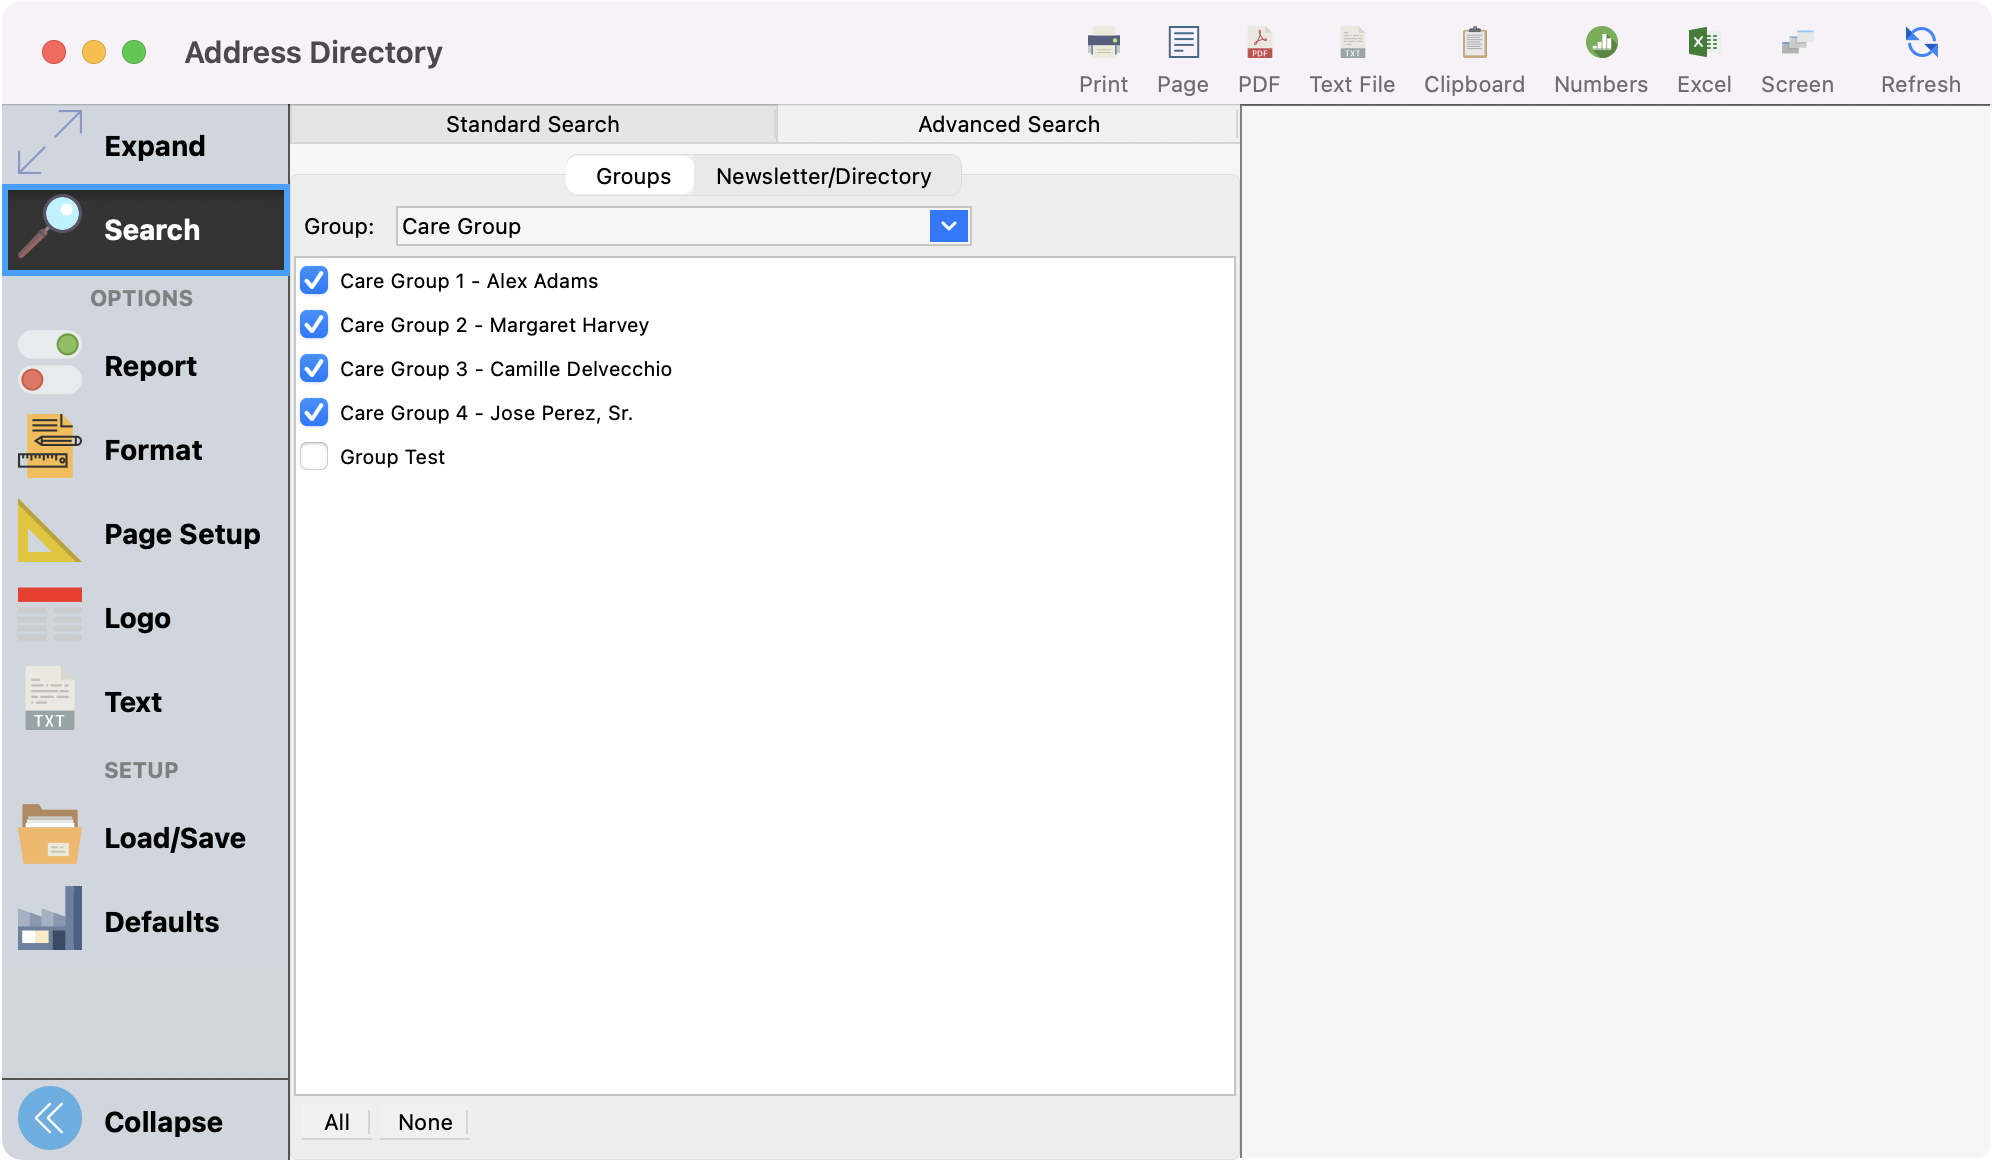
Task: Export the directory to Excel
Action: click(1703, 55)
